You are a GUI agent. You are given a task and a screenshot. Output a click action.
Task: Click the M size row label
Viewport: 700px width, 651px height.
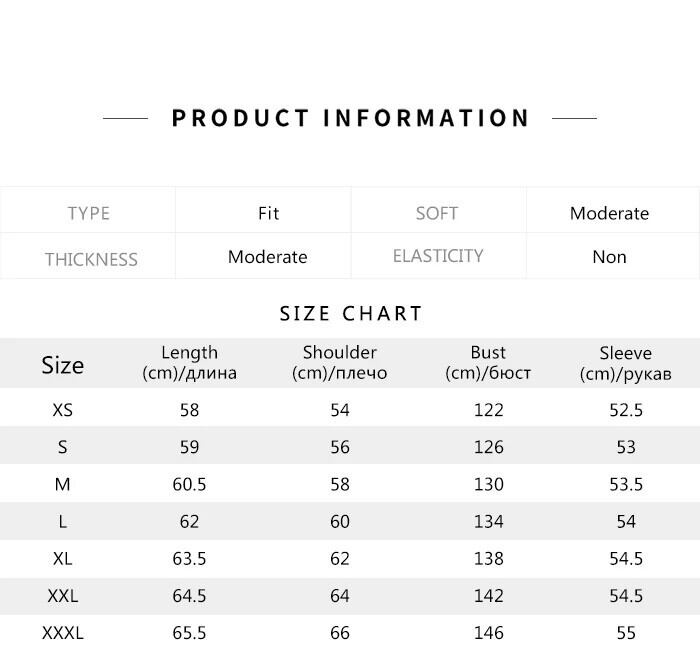tap(62, 484)
